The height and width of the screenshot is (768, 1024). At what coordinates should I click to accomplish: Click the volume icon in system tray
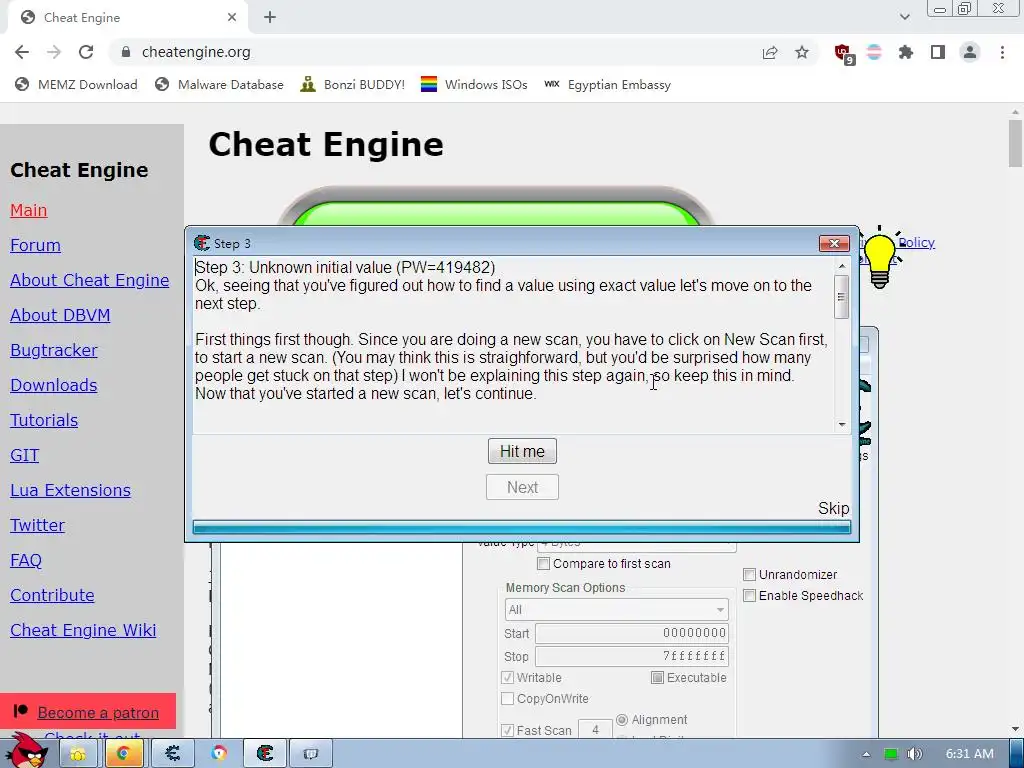tap(915, 754)
